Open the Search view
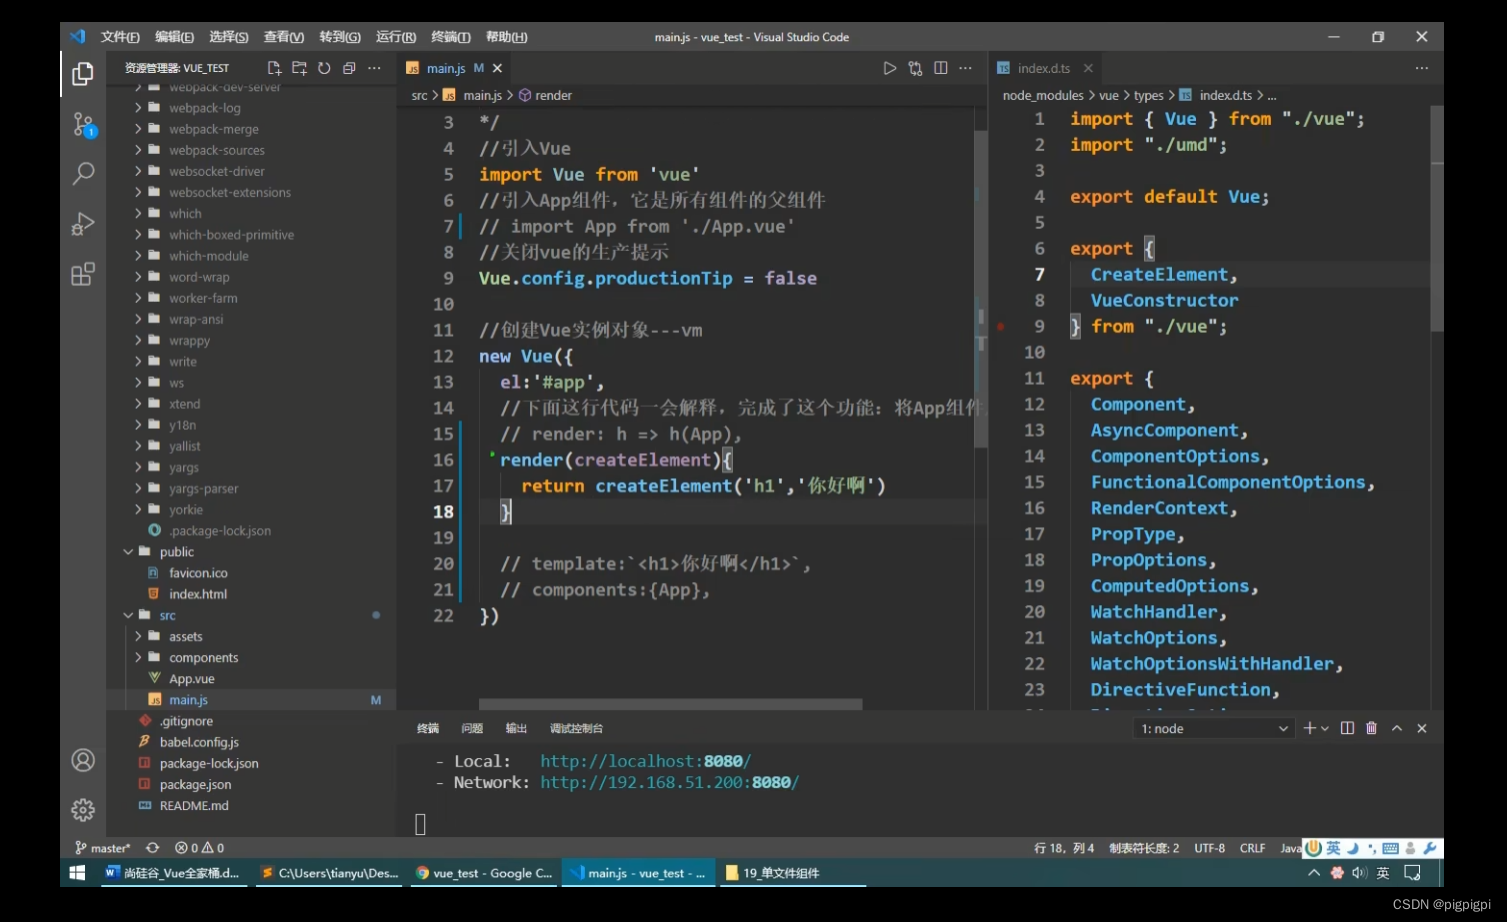The height and width of the screenshot is (922, 1507). click(x=83, y=173)
